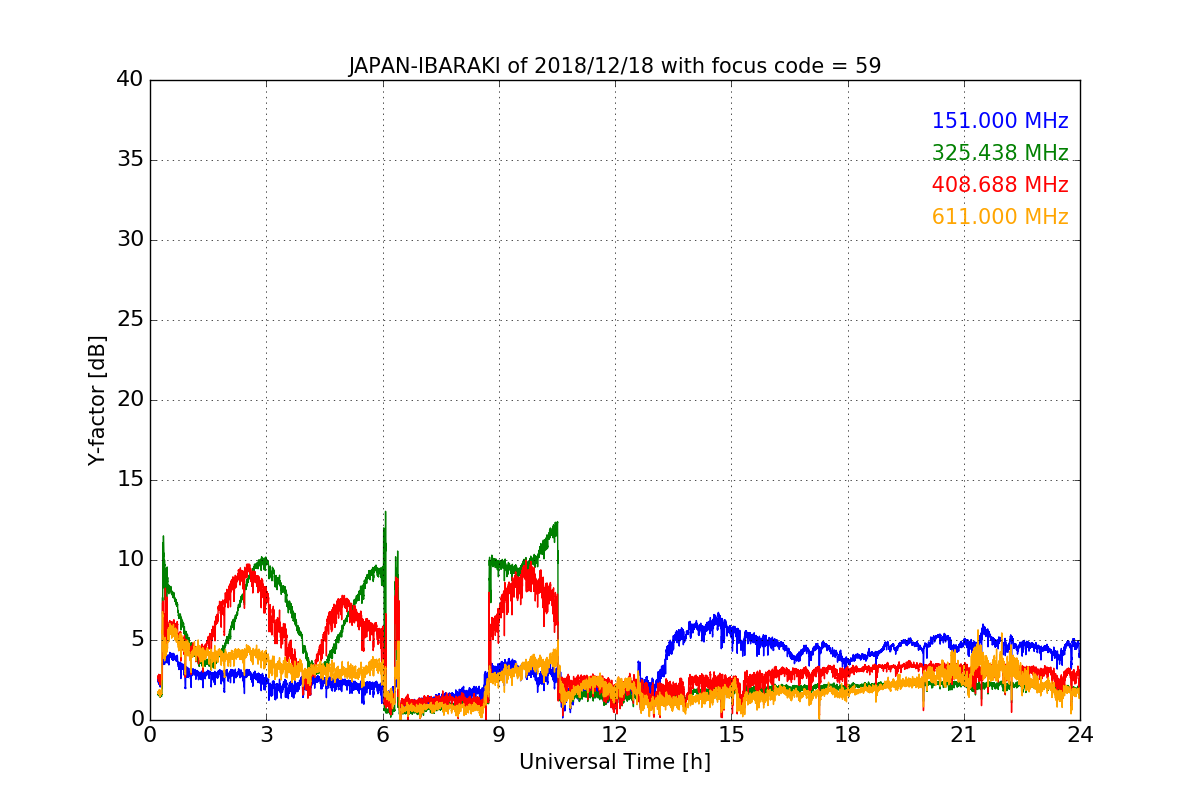Viewport: 1200px width, 800px height.
Task: Click x-axis tick value 21
Action: tap(964, 735)
